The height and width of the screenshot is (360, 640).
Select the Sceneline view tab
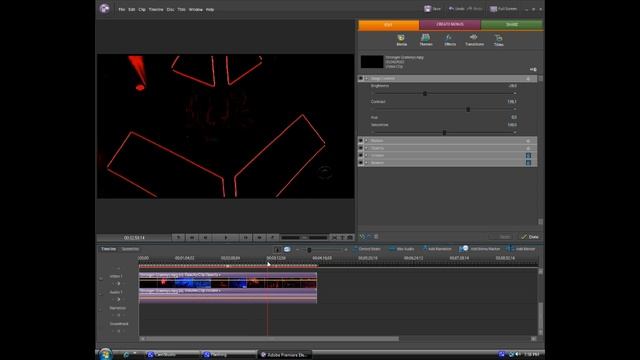(130, 249)
